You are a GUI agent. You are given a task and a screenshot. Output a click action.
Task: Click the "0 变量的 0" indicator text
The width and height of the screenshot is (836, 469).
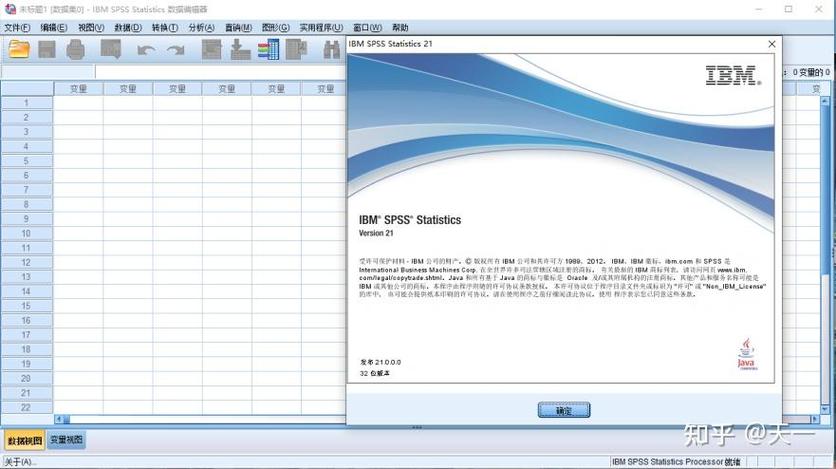(x=811, y=72)
